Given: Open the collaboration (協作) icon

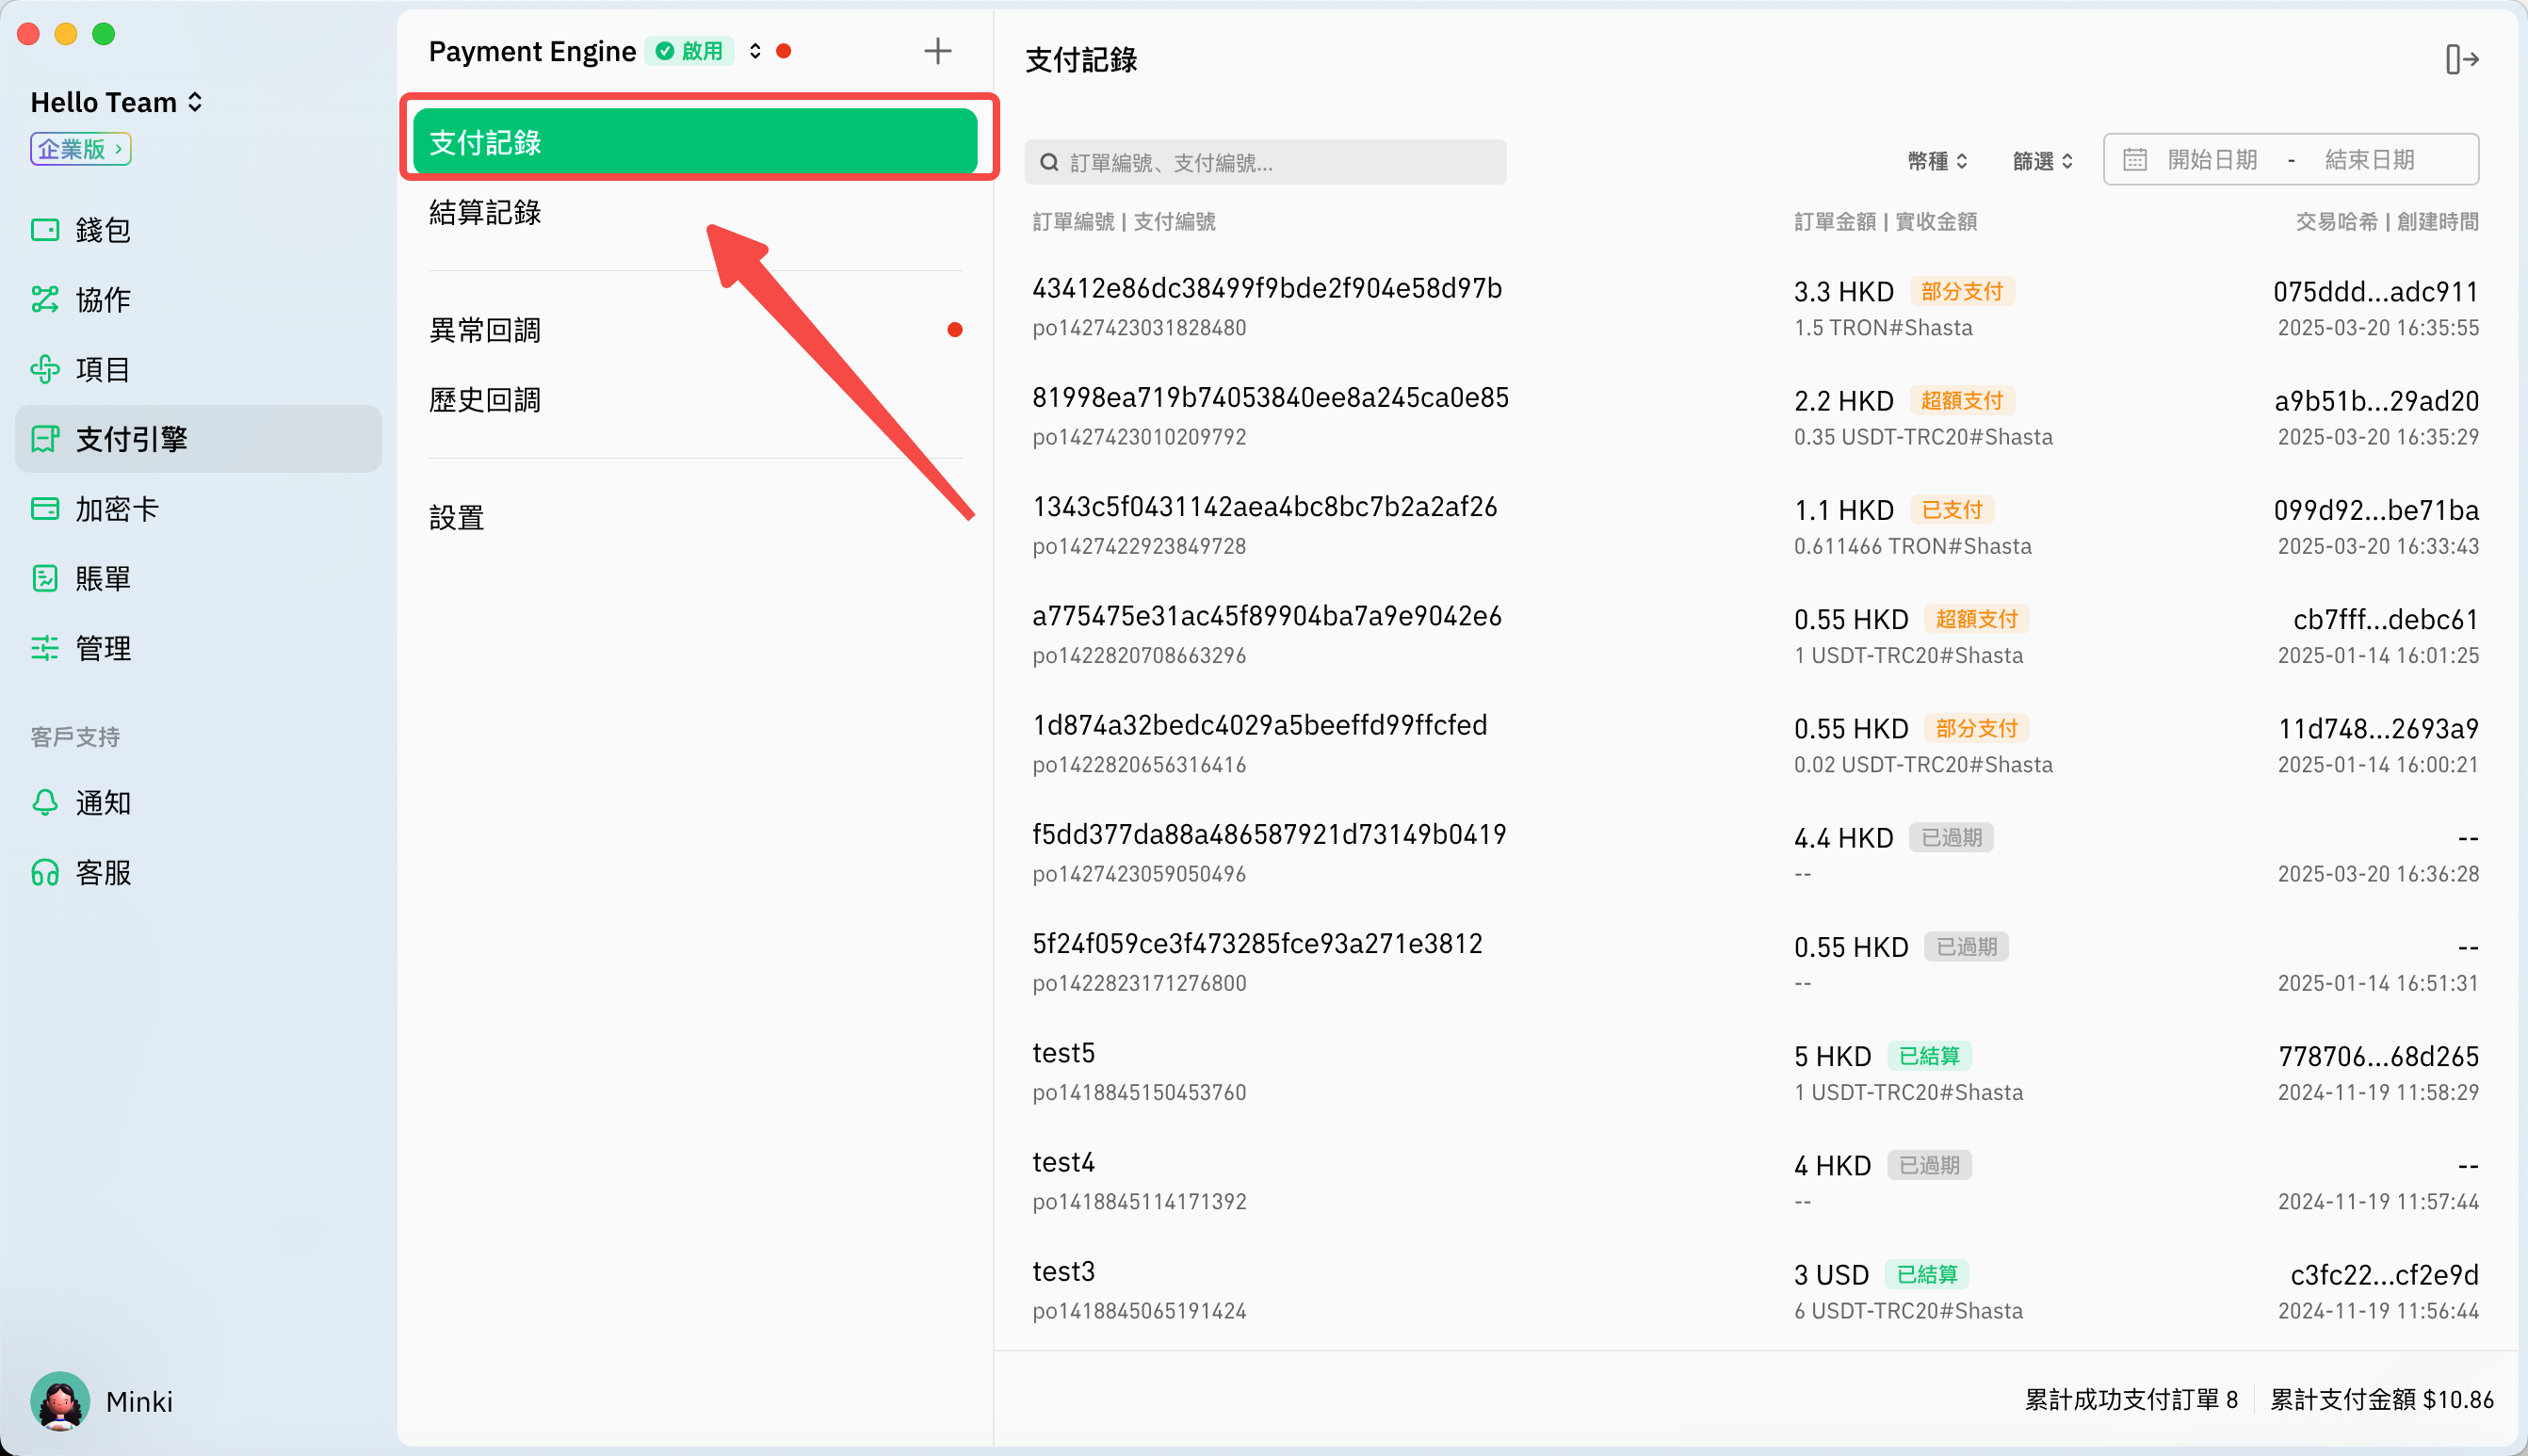Looking at the screenshot, I should (45, 299).
